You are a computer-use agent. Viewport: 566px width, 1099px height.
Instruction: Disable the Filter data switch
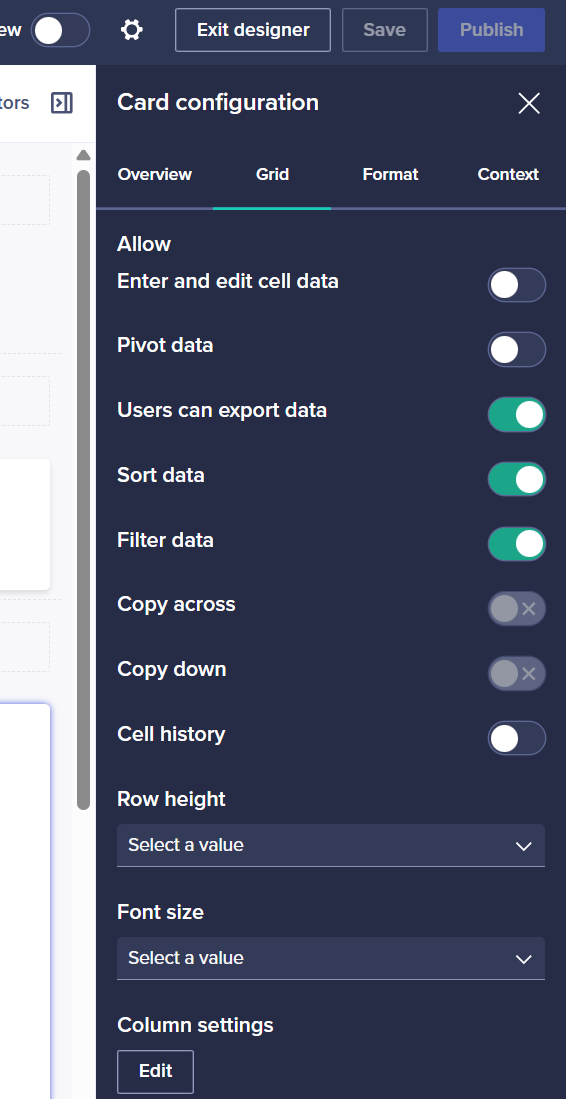(x=517, y=544)
